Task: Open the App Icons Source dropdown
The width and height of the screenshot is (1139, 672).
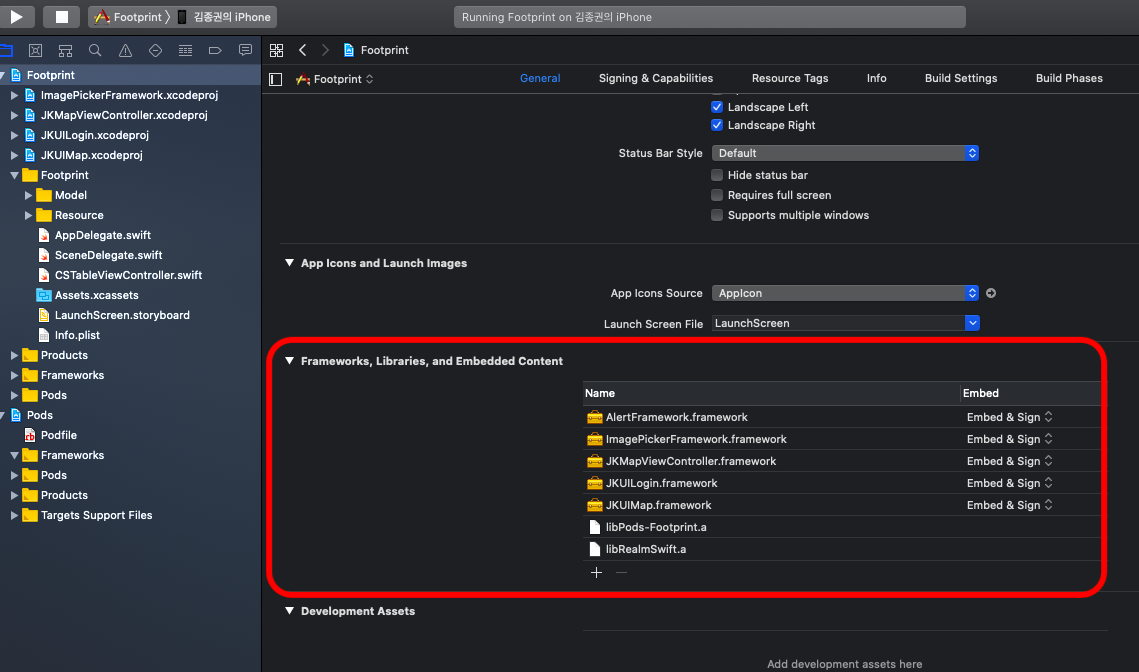Action: click(x=845, y=293)
